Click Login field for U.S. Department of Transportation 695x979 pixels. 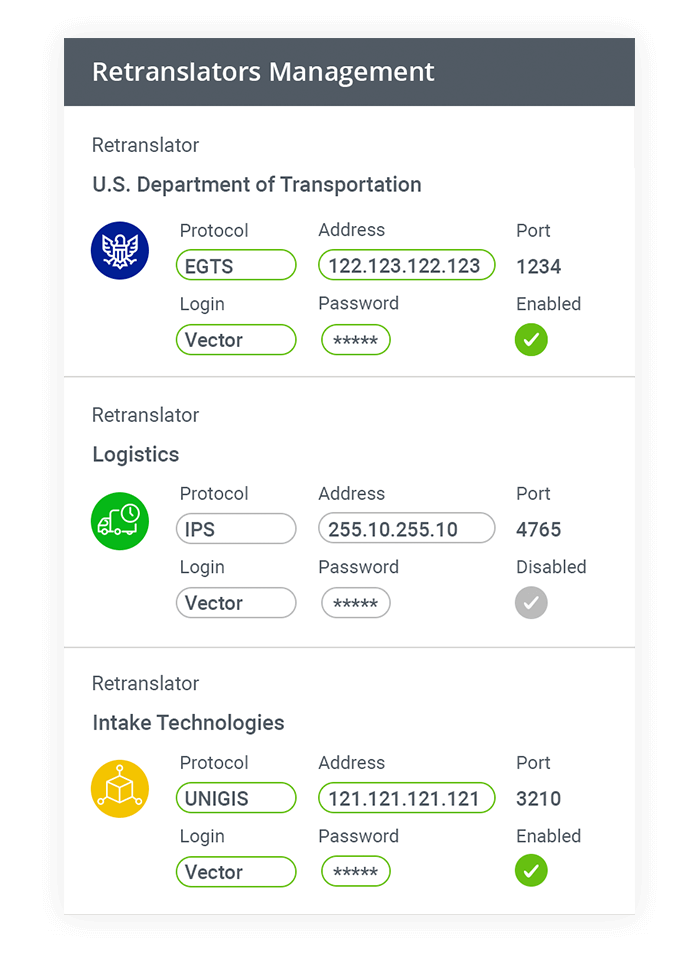click(x=236, y=340)
